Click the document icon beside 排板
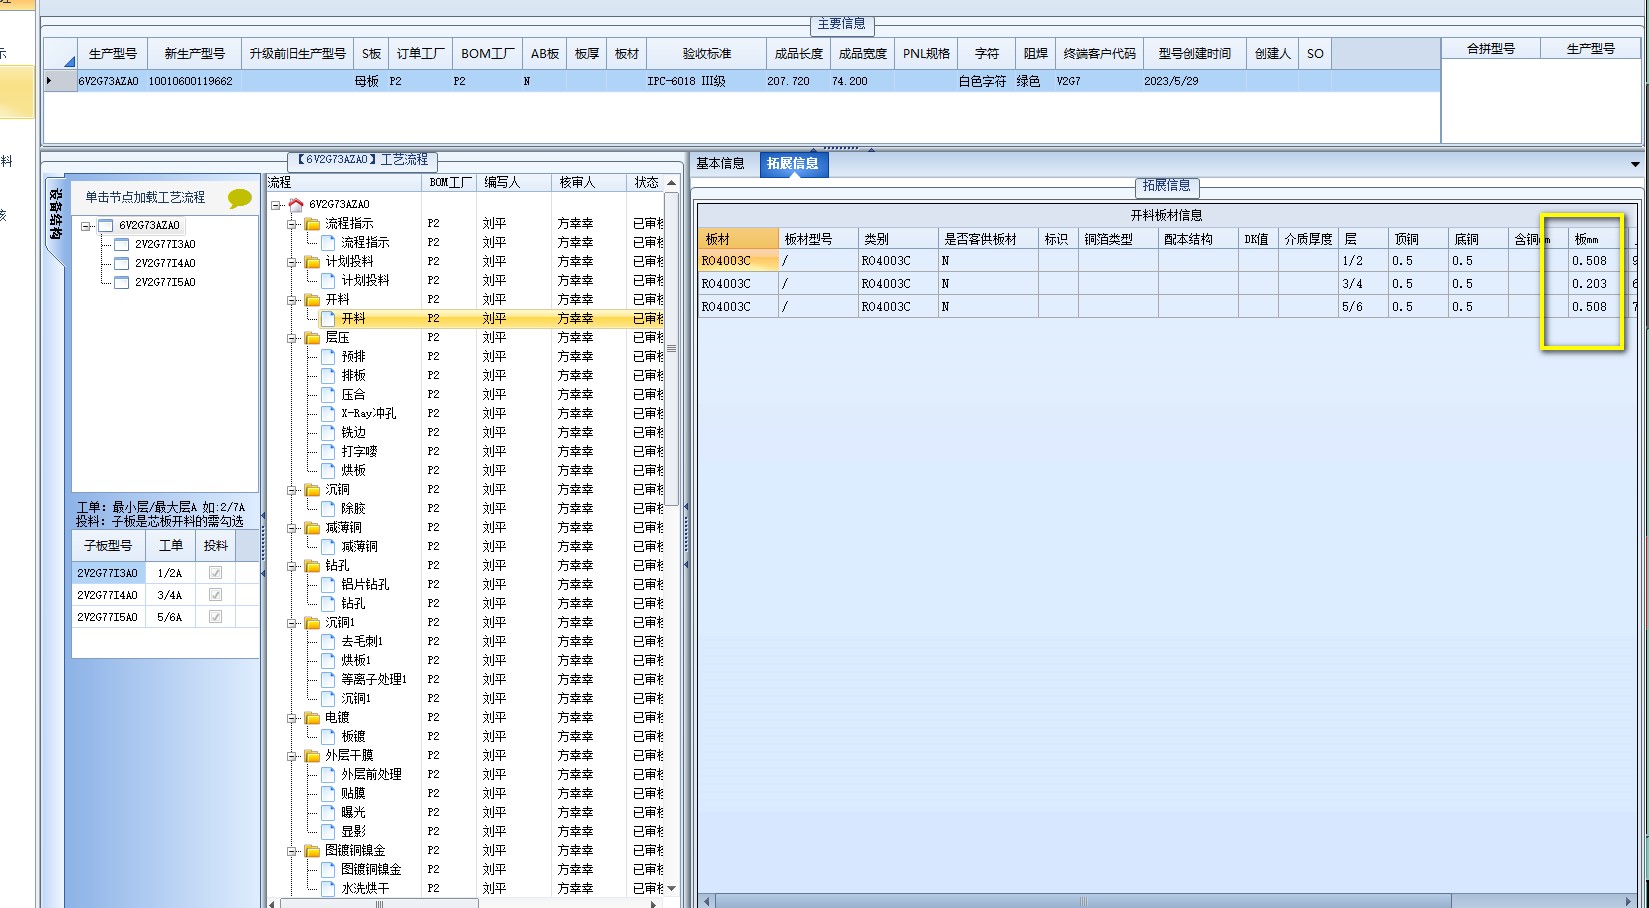1649x908 pixels. coord(328,375)
